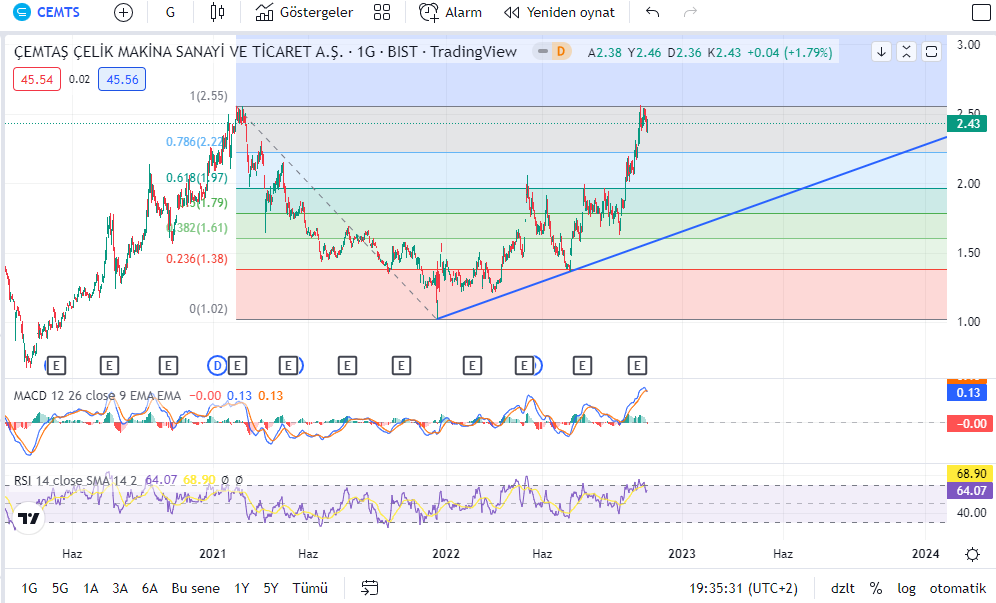Select the 3A time range

click(x=120, y=588)
